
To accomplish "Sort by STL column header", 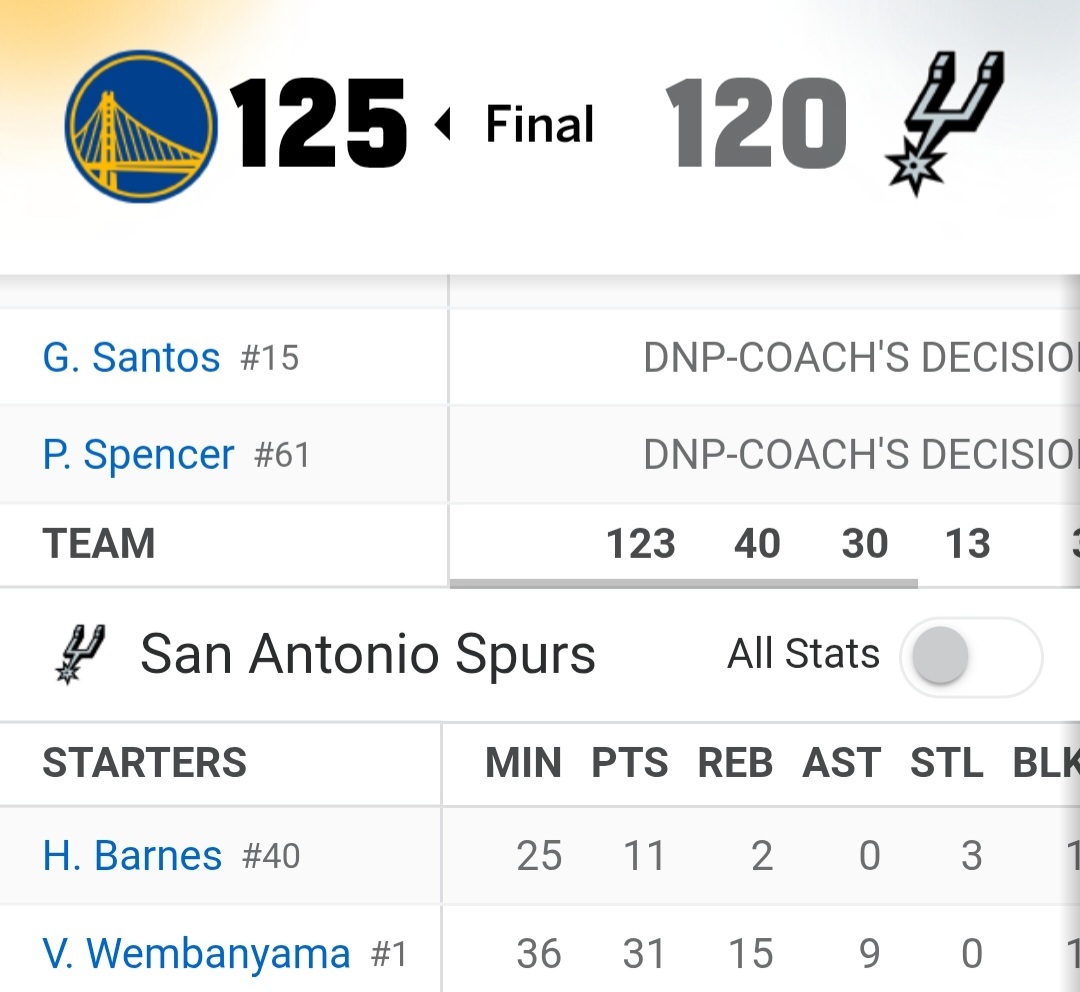I will tap(946, 763).
